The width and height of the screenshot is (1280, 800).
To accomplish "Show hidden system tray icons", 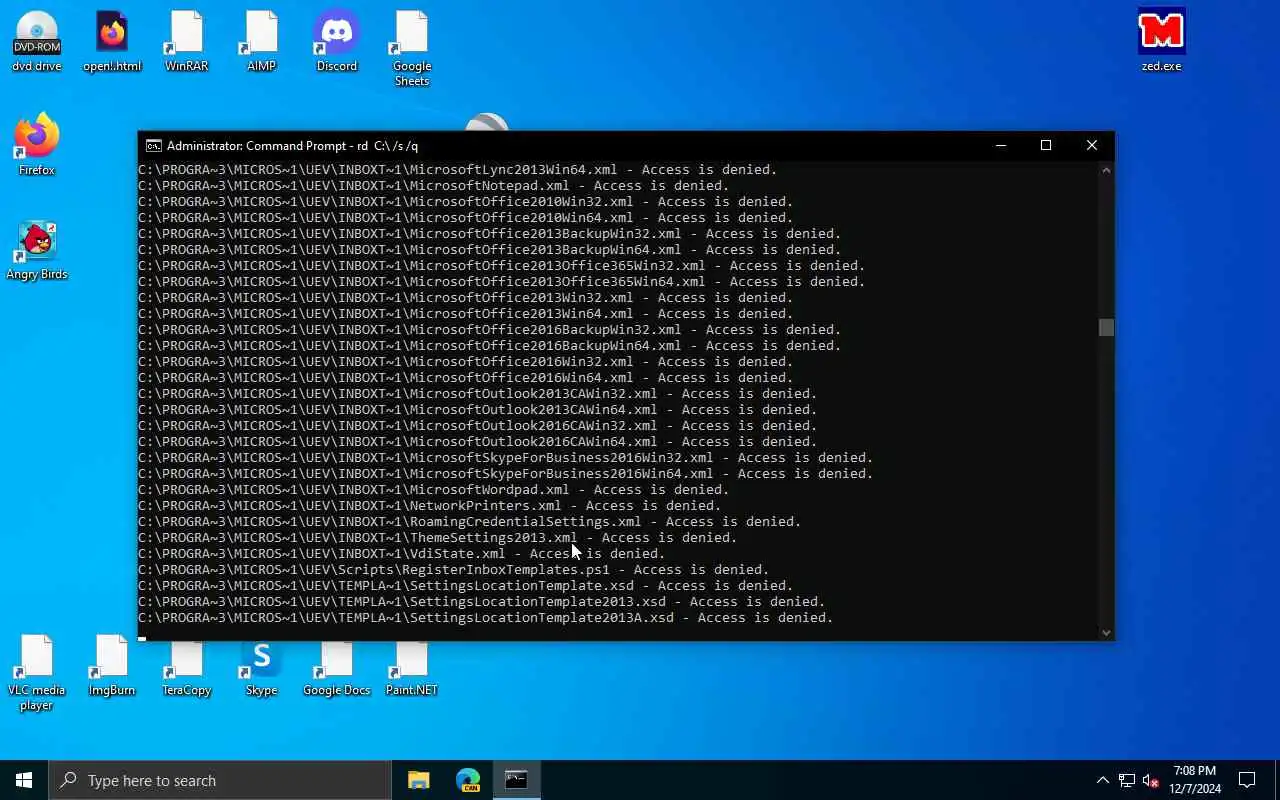I will point(1103,781).
